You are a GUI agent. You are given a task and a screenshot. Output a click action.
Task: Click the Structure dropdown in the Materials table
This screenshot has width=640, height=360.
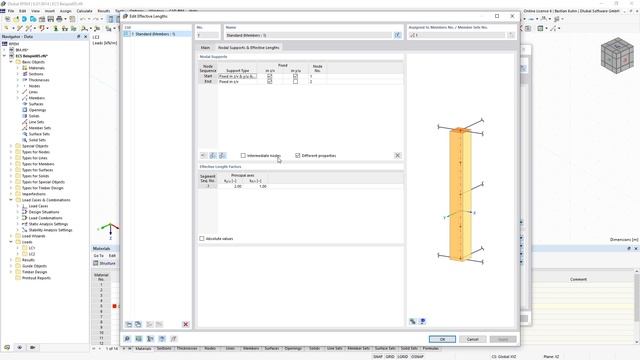(x=105, y=263)
